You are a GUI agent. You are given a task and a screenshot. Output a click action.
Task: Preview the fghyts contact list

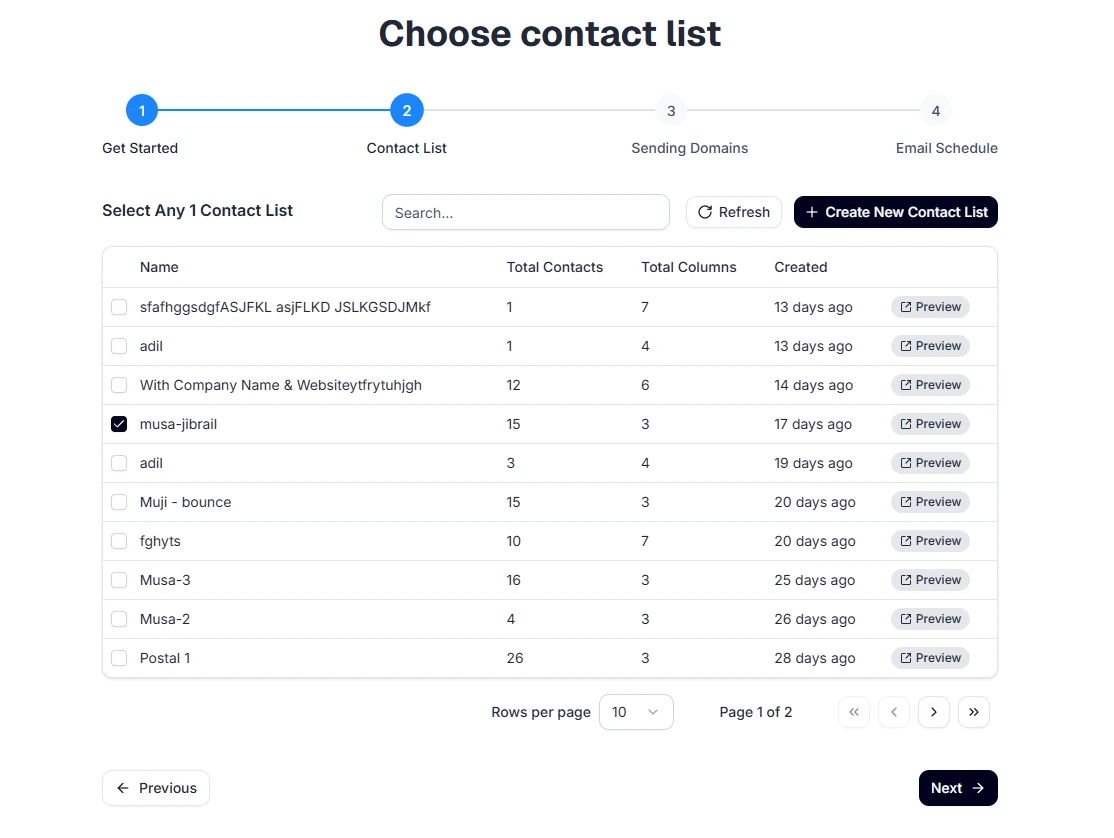[930, 541]
